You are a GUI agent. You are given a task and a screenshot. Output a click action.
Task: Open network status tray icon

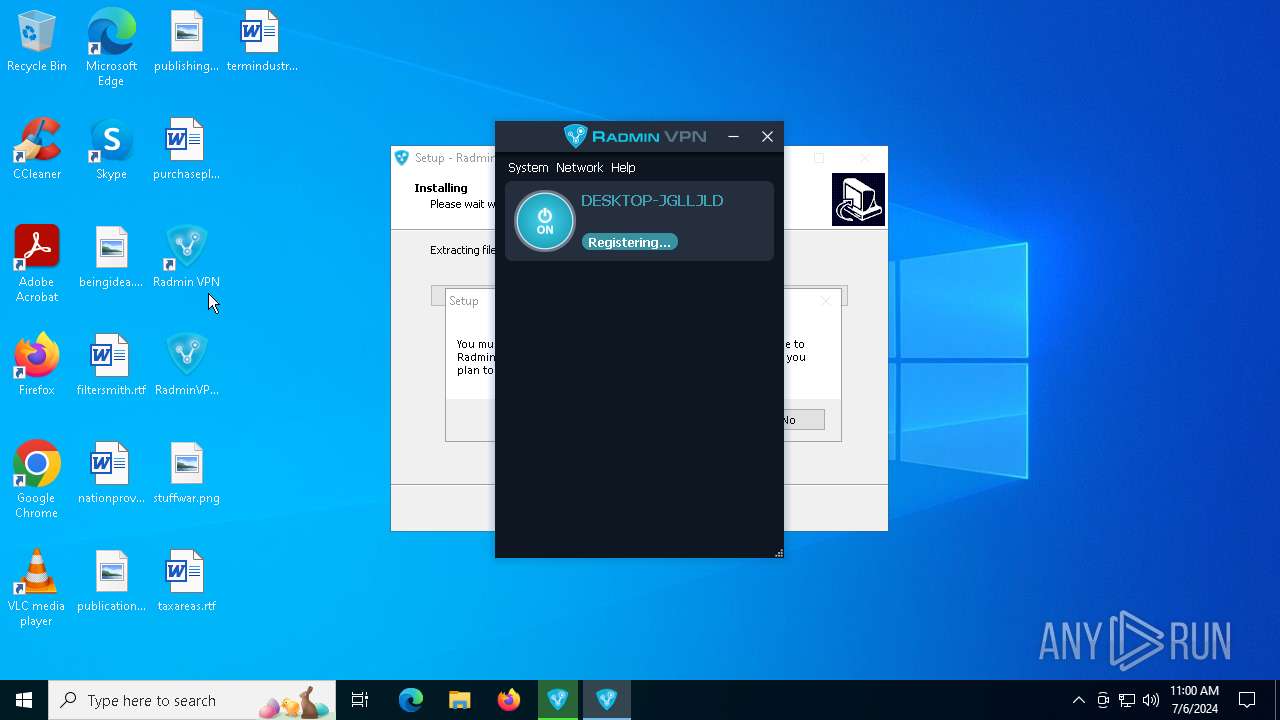pyautogui.click(x=1127, y=700)
